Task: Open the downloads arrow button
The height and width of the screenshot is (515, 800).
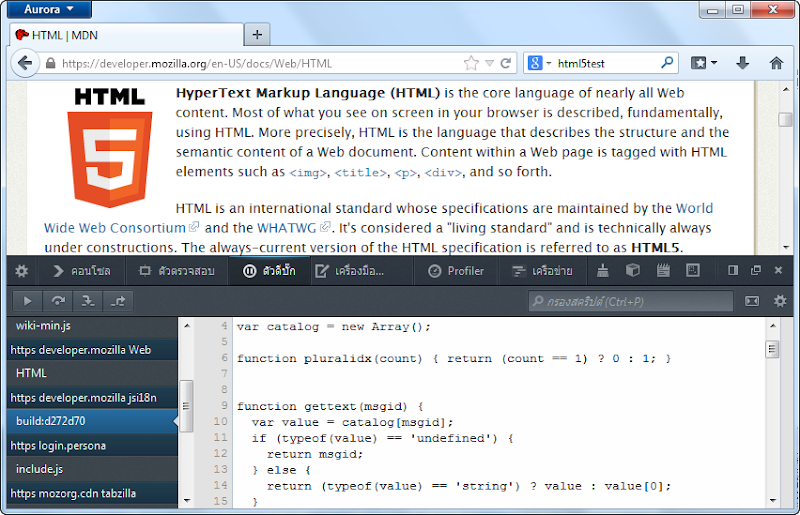Action: [742, 63]
